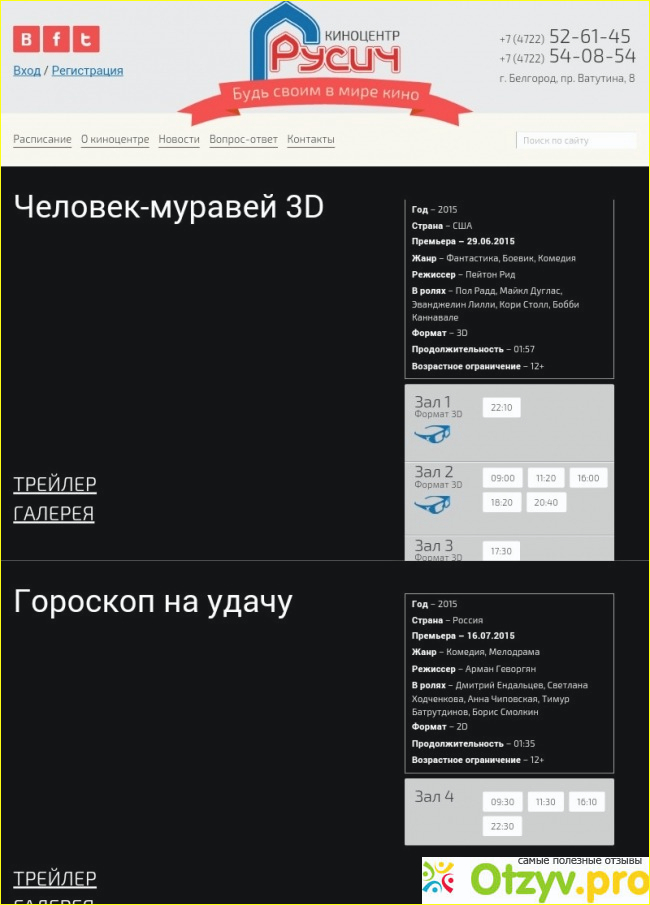The image size is (650, 905).
Task: Select Новости in the navigation menu
Action: (179, 140)
